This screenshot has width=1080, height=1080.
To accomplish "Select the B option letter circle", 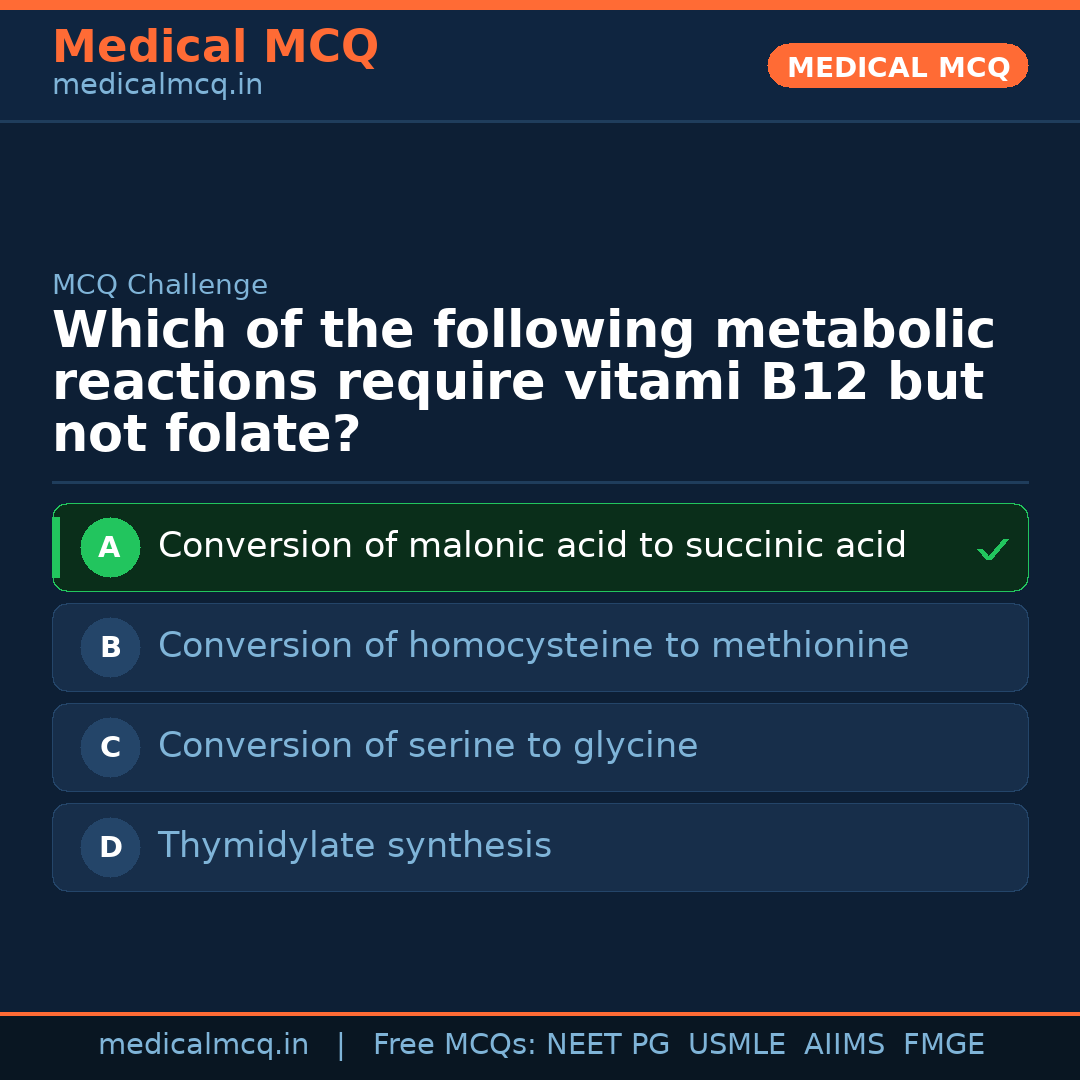I will 110,647.
